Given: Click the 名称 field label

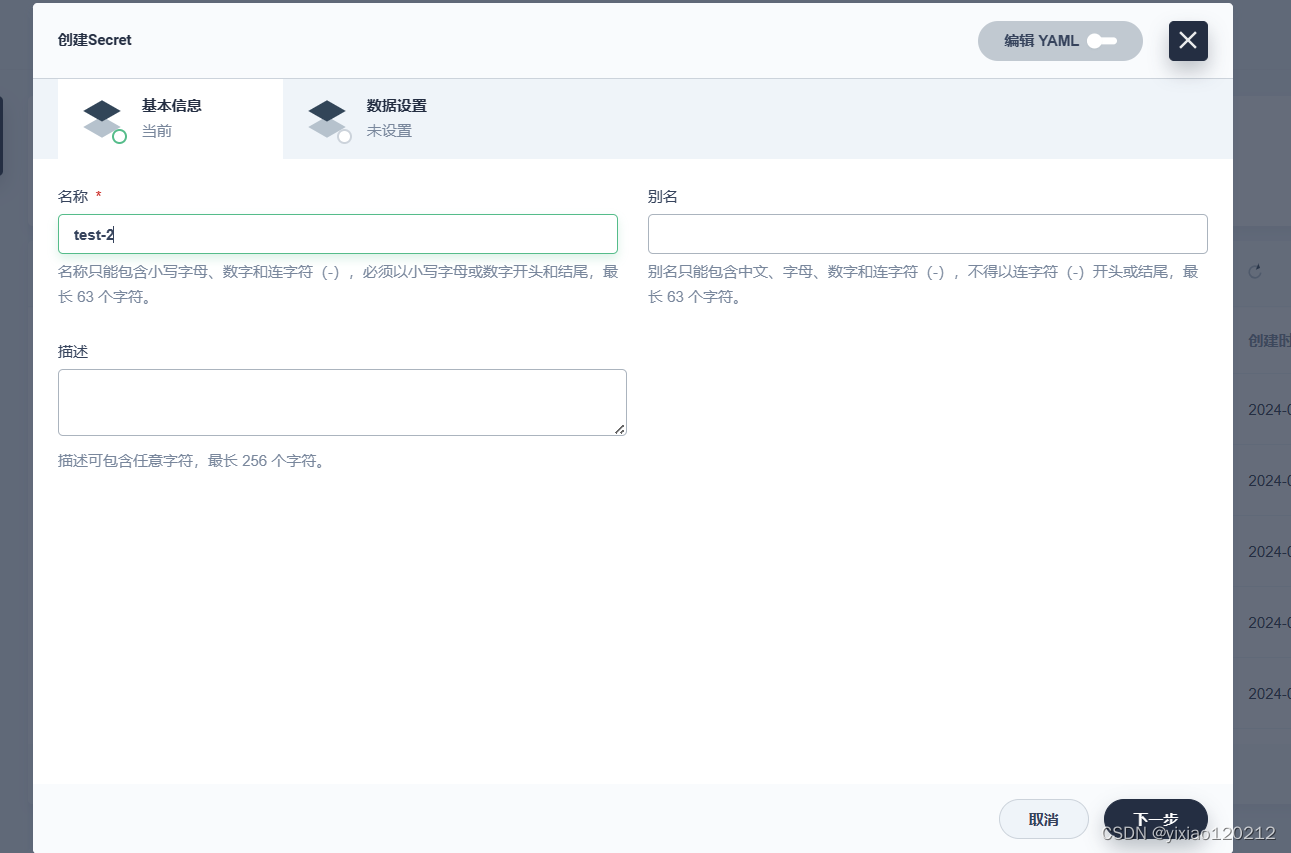Looking at the screenshot, I should (73, 197).
